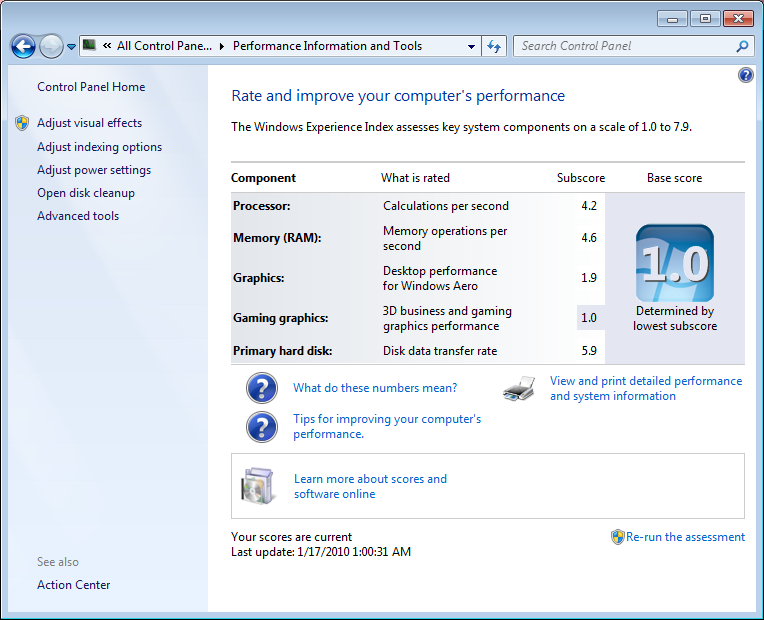
Task: Refresh the page with the refresh button
Action: [x=494, y=46]
